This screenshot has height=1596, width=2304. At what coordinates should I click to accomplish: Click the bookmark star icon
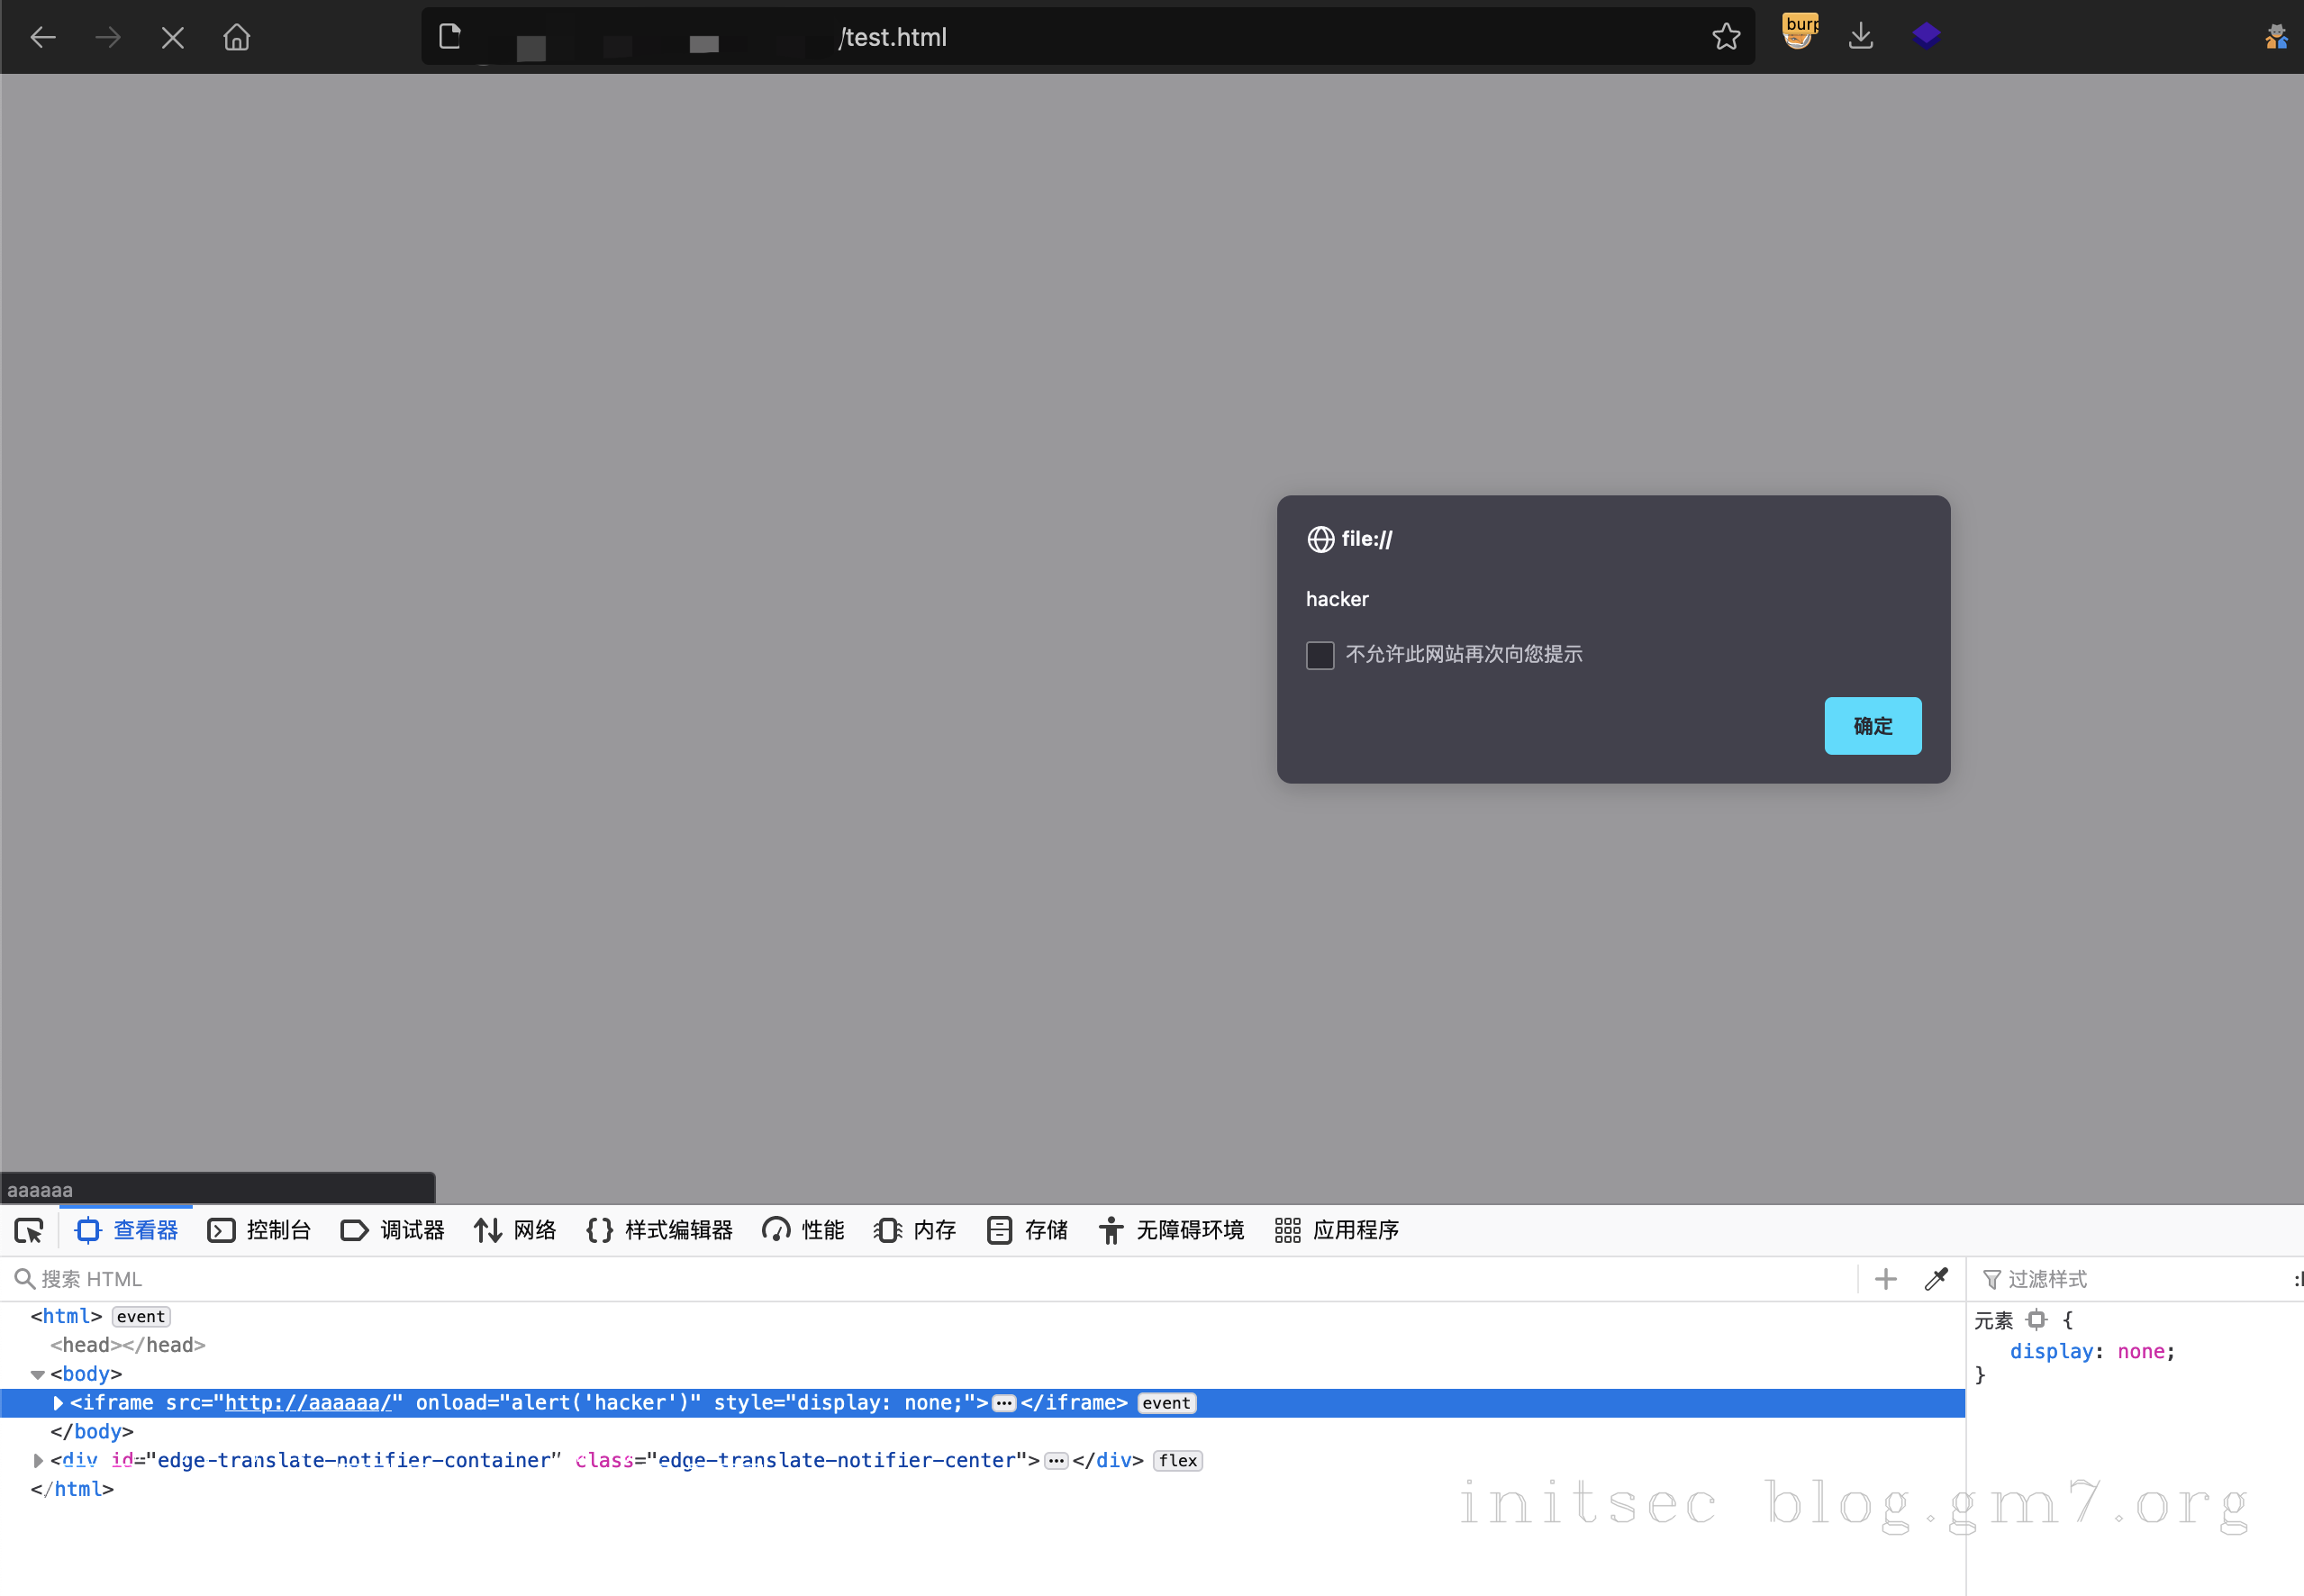tap(1725, 37)
